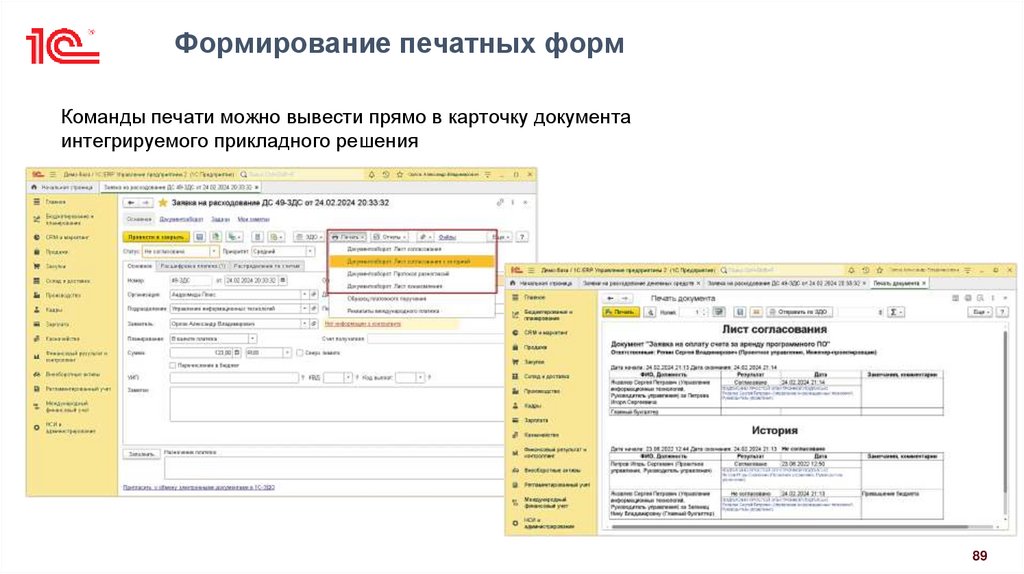Choose Образец платежного поручения from the Печать menu

click(411, 298)
